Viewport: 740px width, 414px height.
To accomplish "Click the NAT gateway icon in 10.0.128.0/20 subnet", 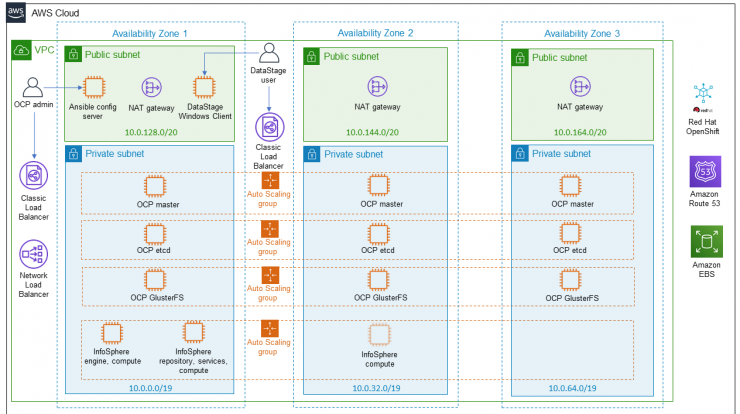I will click(x=151, y=88).
